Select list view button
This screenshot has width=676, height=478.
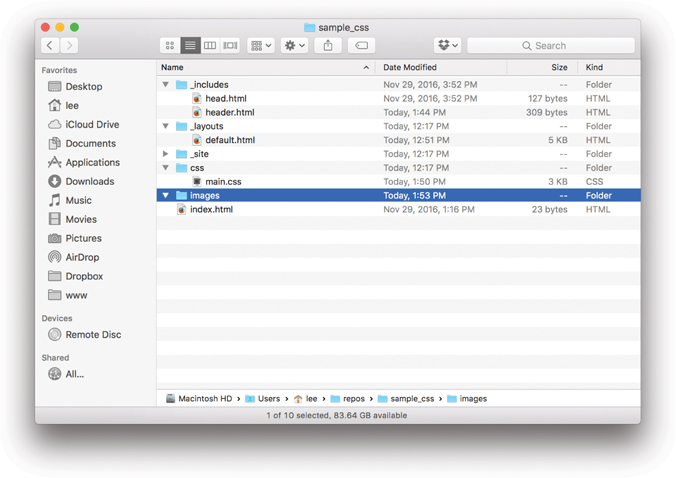pos(190,46)
